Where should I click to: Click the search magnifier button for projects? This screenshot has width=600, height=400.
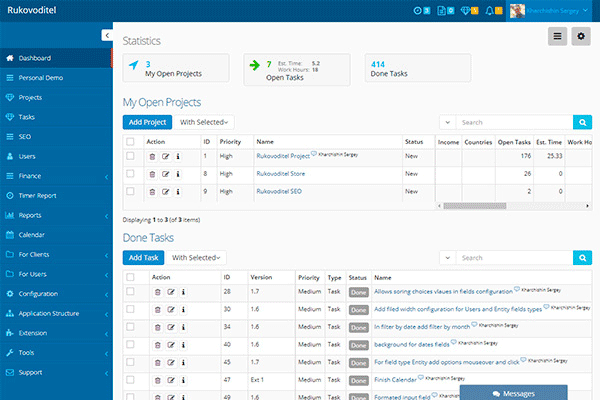tap(582, 122)
